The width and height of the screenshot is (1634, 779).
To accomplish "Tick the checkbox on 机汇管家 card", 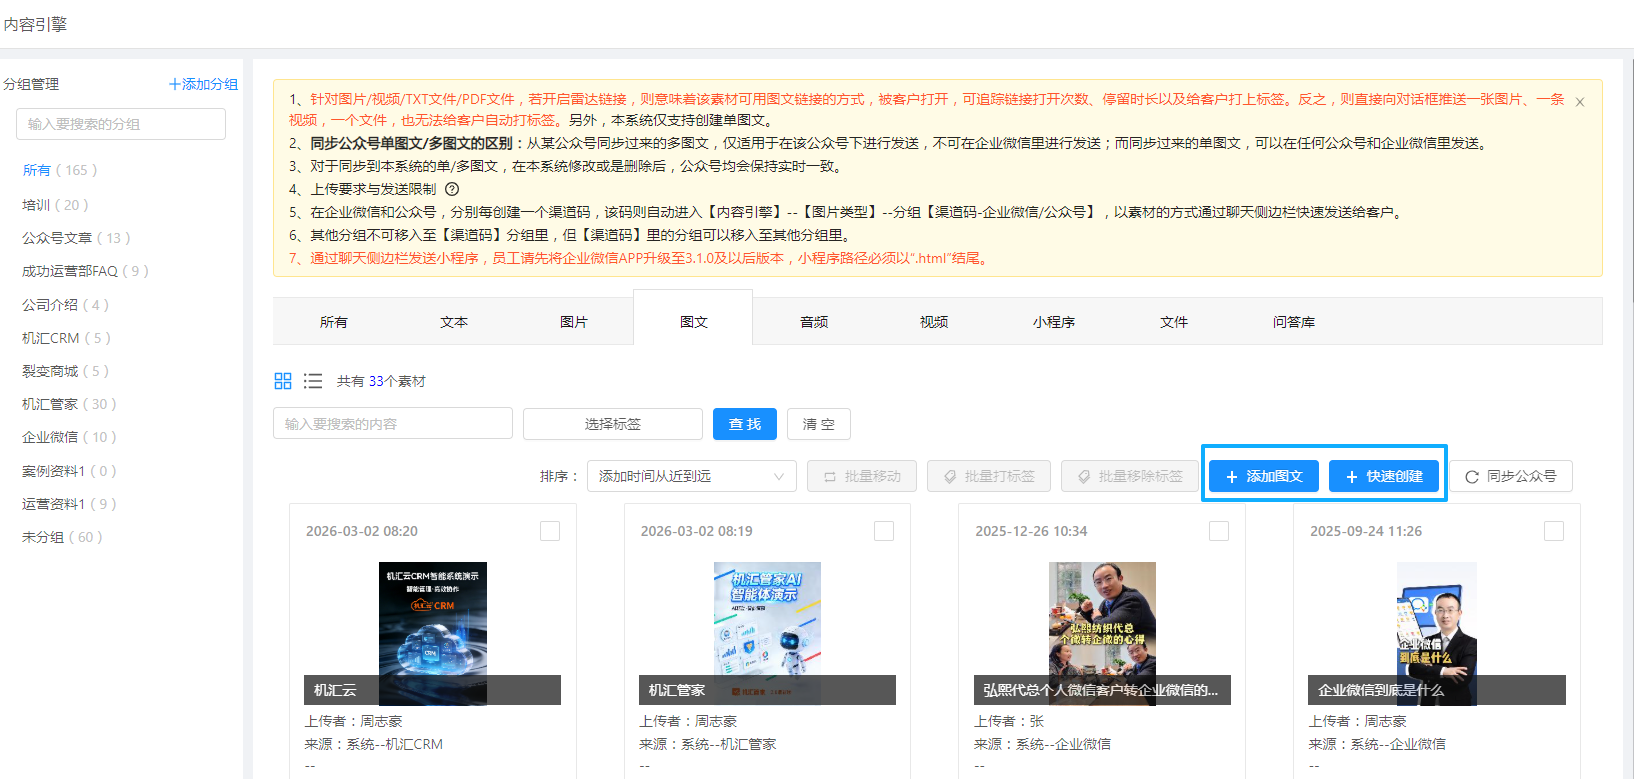I will 884,531.
